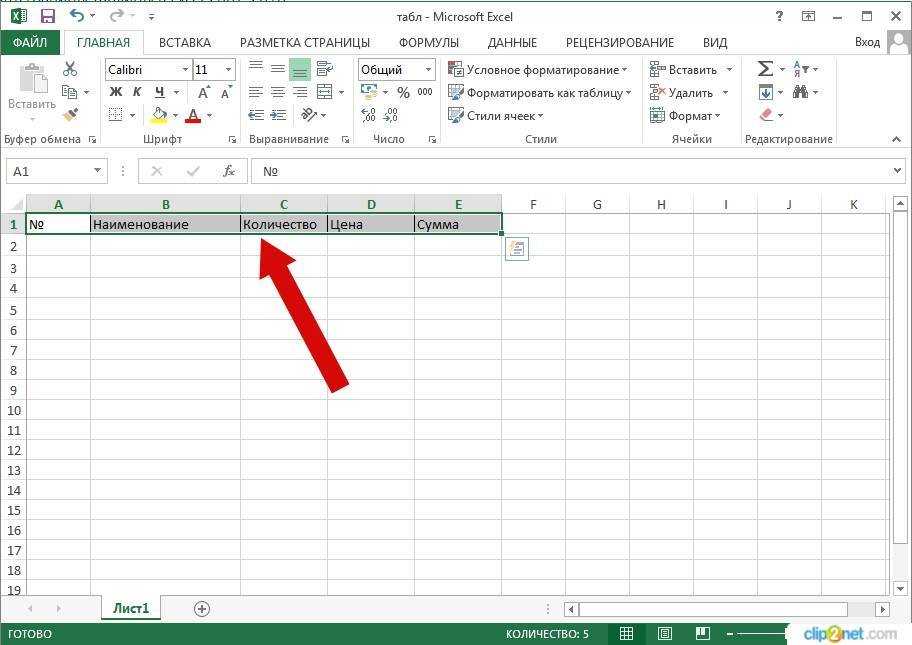The width and height of the screenshot is (912, 645).
Task: Switch to Page Layout view icon
Action: click(x=664, y=633)
